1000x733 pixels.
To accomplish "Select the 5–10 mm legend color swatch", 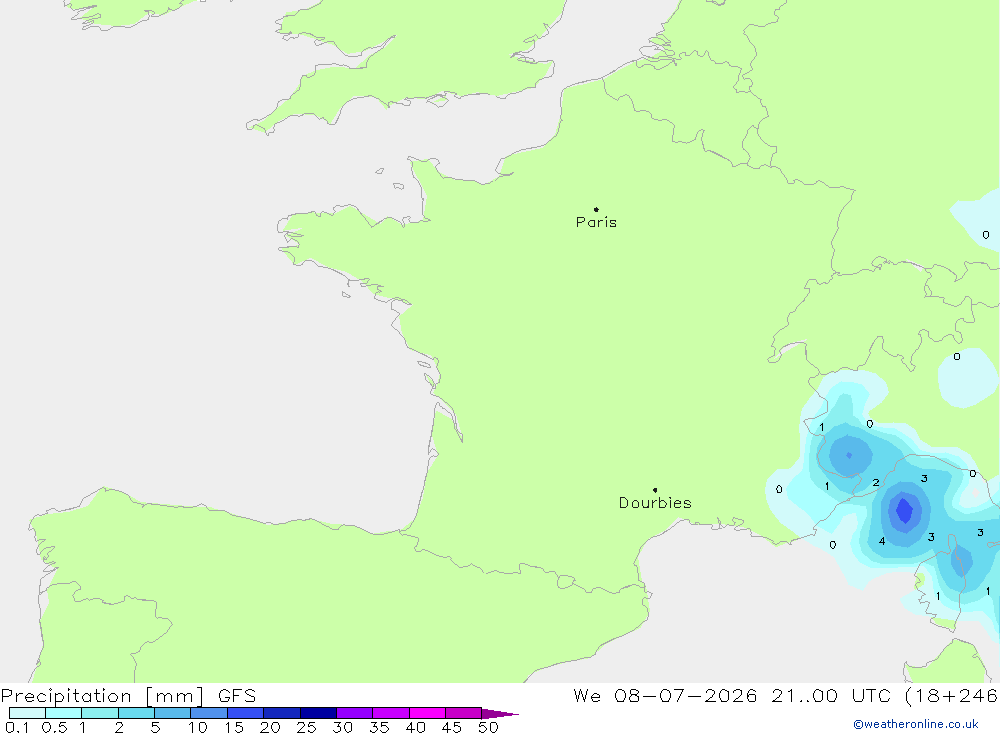I will click(x=173, y=713).
